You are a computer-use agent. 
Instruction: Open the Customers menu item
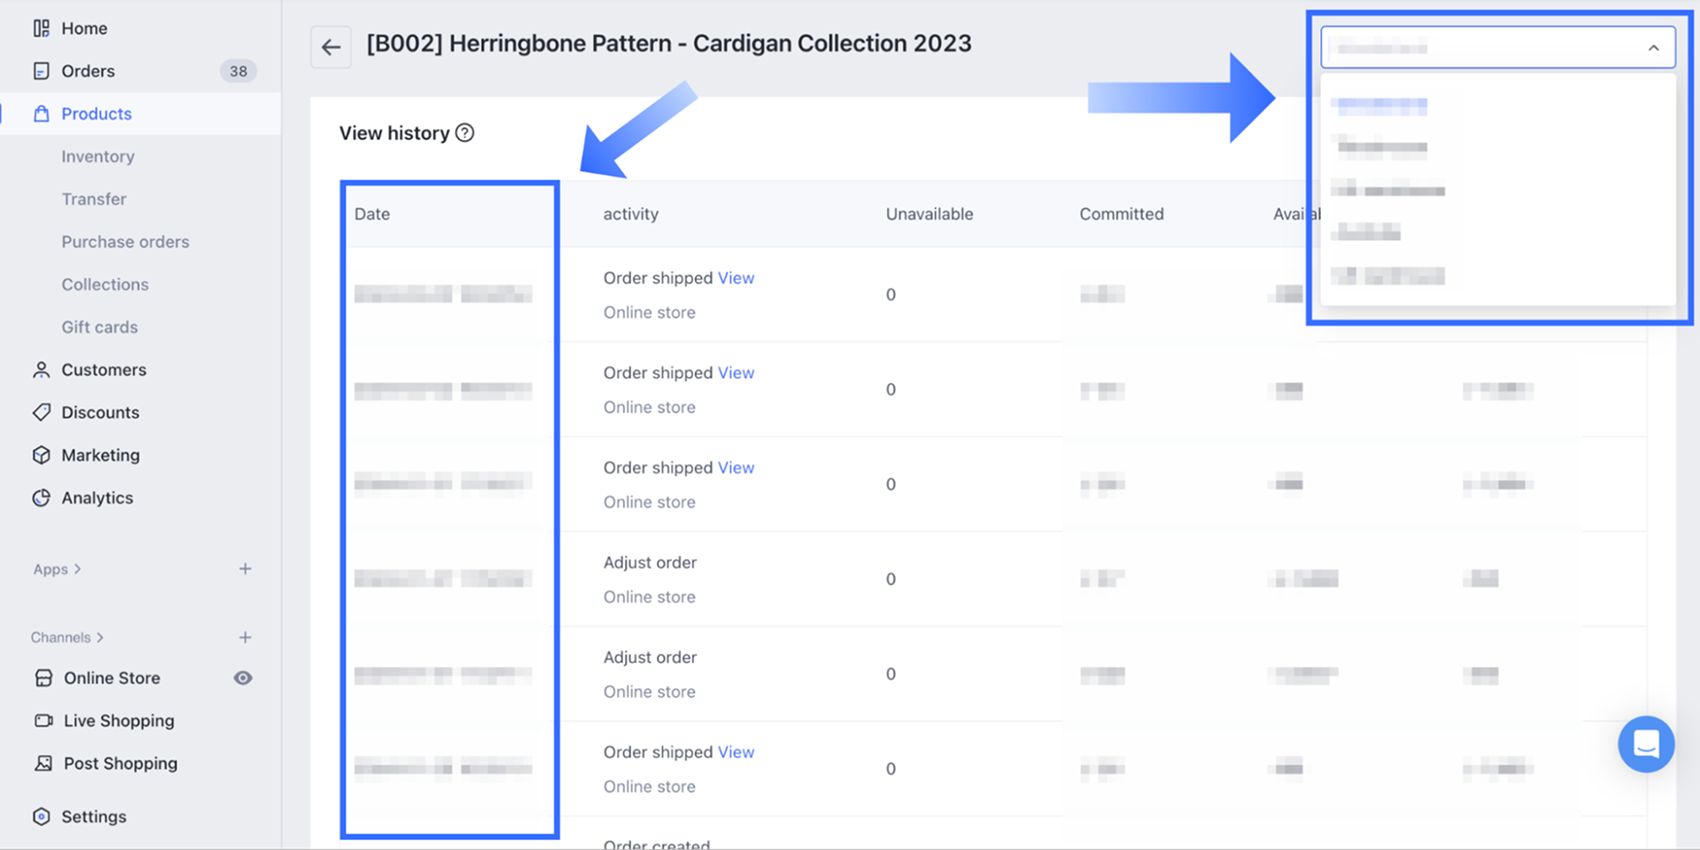[x=104, y=370]
